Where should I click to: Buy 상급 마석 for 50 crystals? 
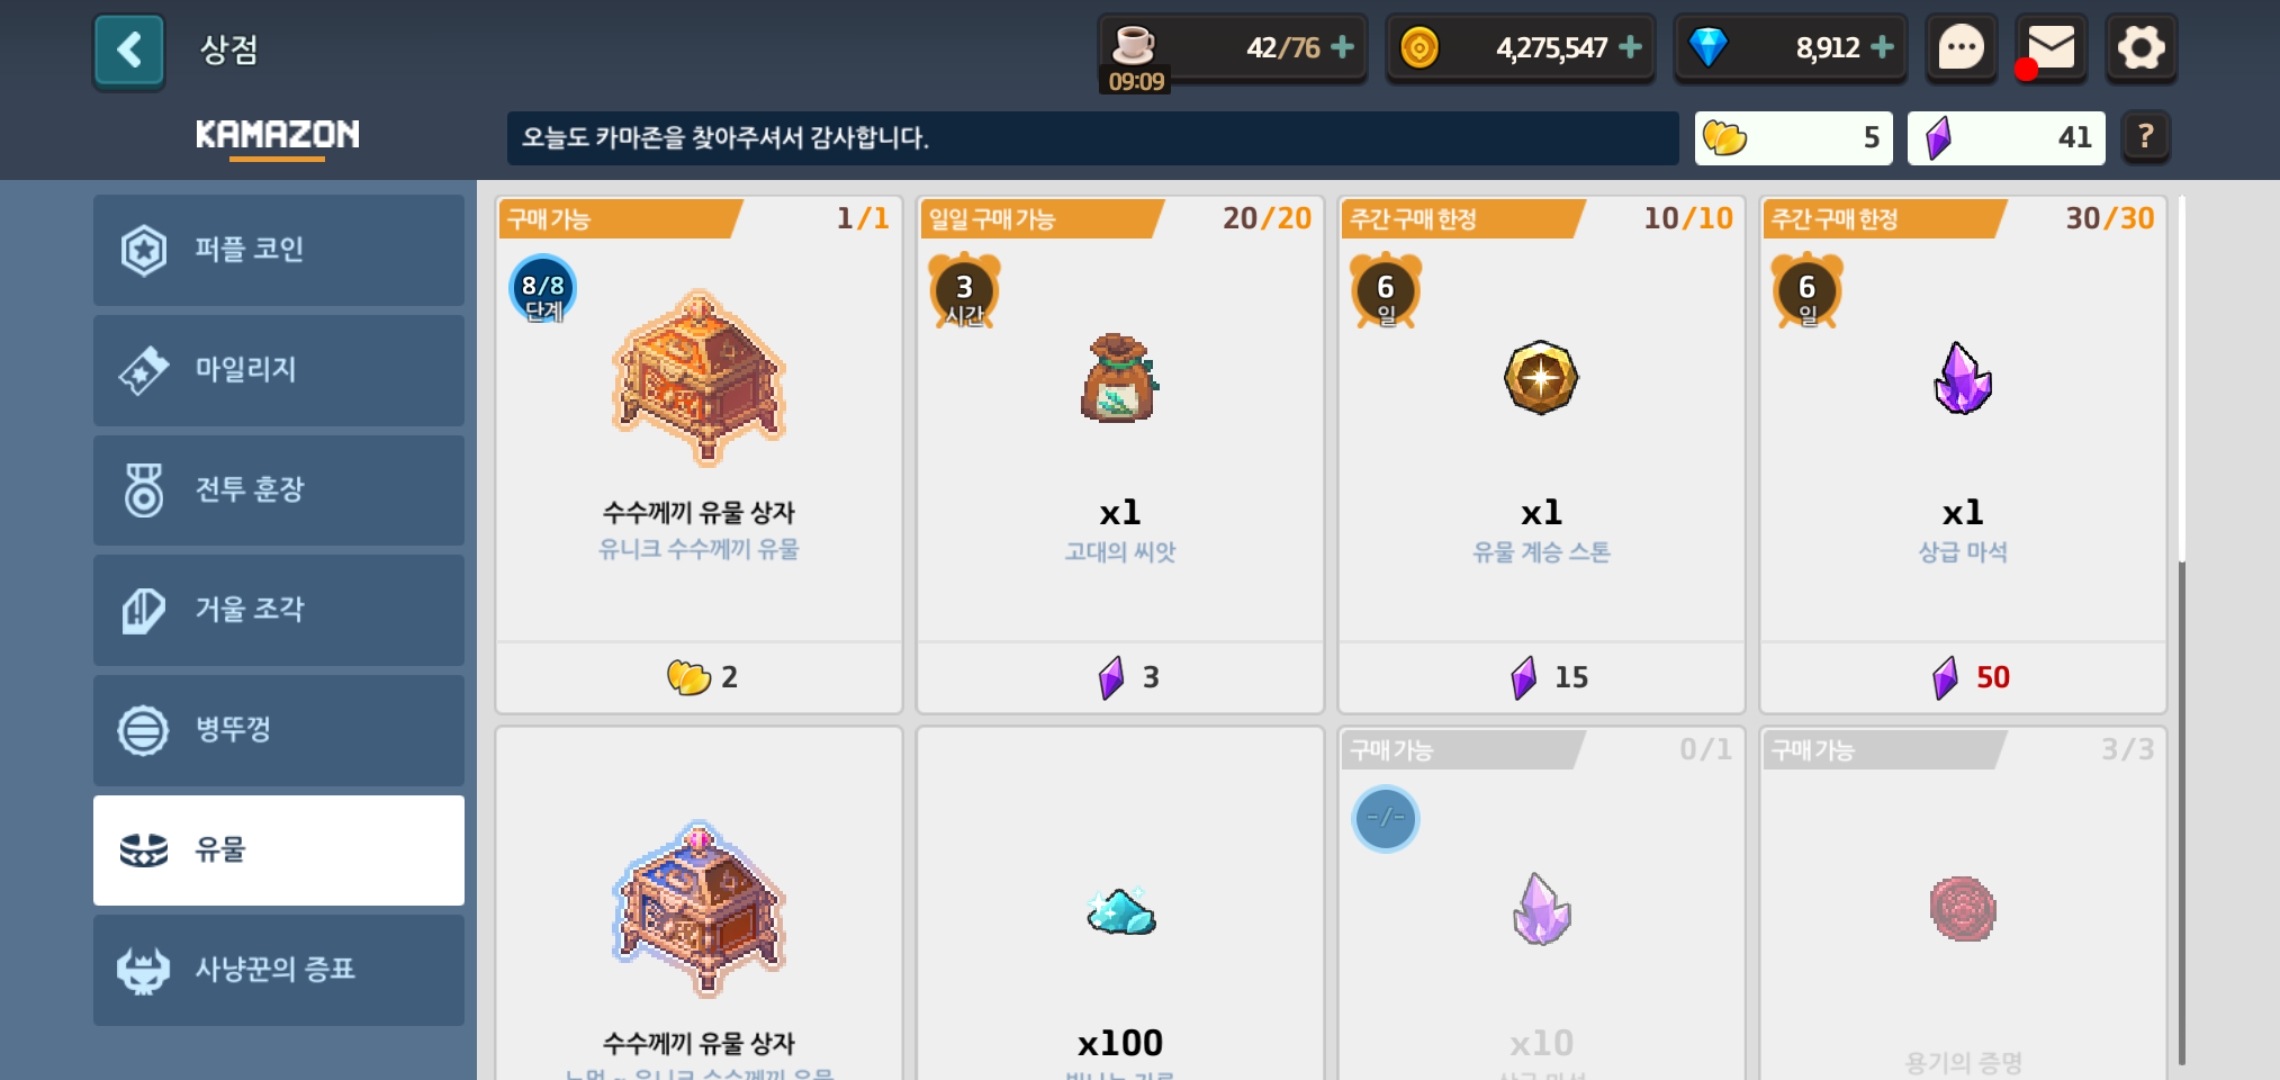[x=1963, y=677]
